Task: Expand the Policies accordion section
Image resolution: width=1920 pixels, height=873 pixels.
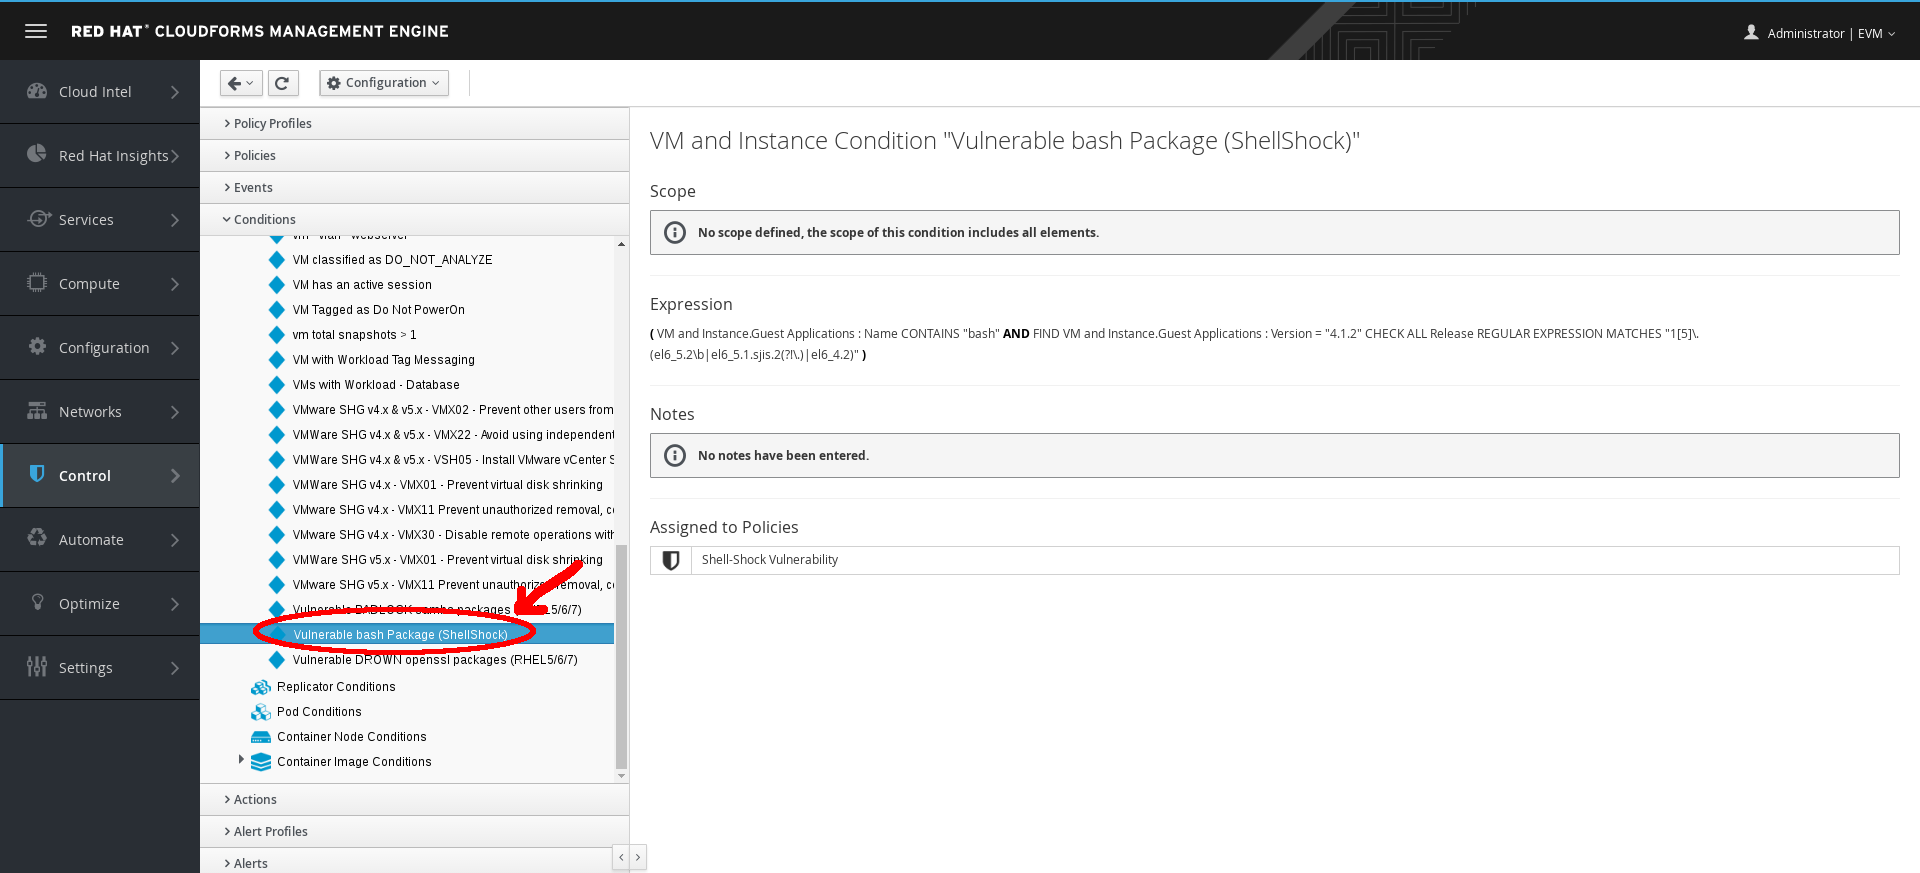Action: point(414,155)
